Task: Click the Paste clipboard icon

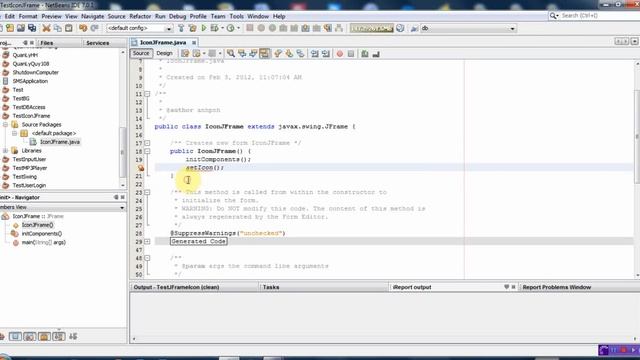Action: click(69, 28)
